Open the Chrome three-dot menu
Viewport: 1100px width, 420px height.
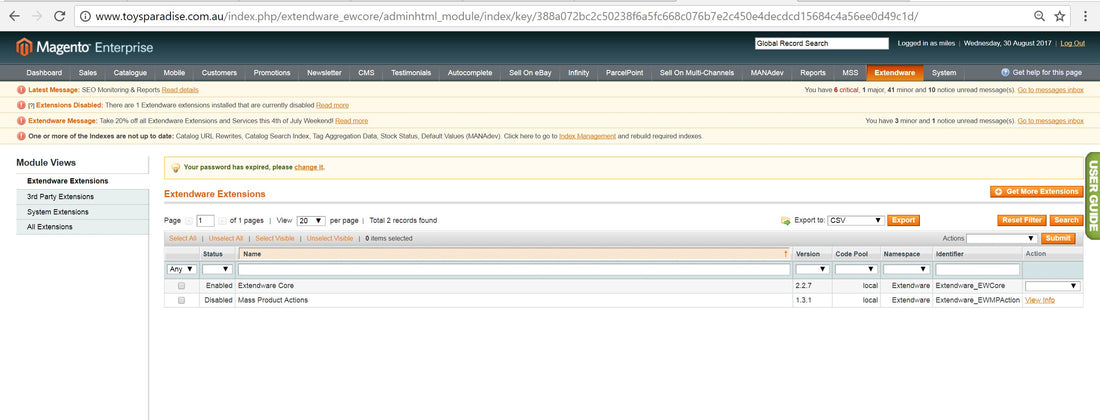1086,15
